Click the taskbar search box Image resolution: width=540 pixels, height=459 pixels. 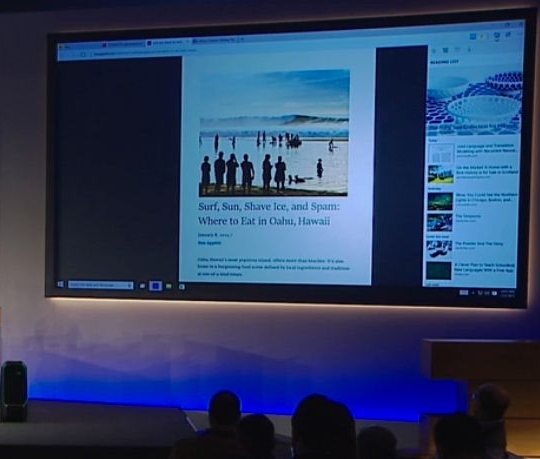101,285
